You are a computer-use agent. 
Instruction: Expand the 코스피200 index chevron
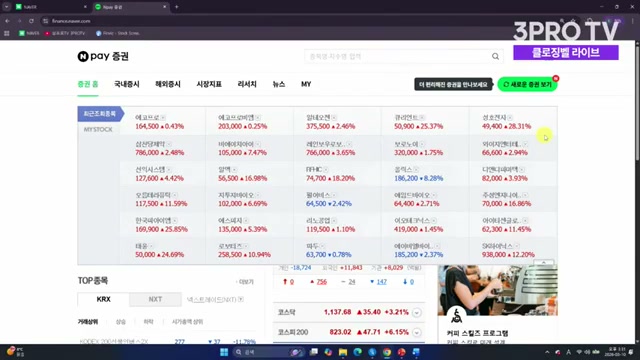tap(416, 333)
